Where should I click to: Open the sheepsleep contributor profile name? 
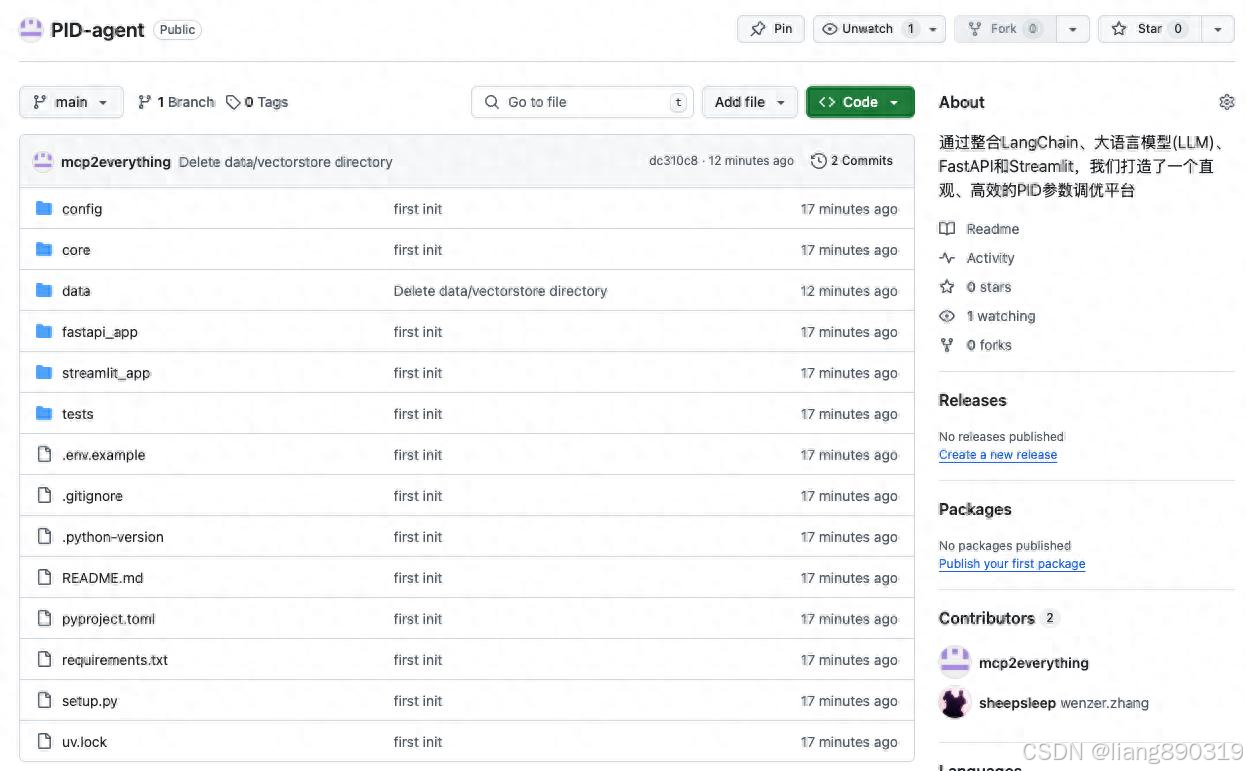pyautogui.click(x=1017, y=703)
